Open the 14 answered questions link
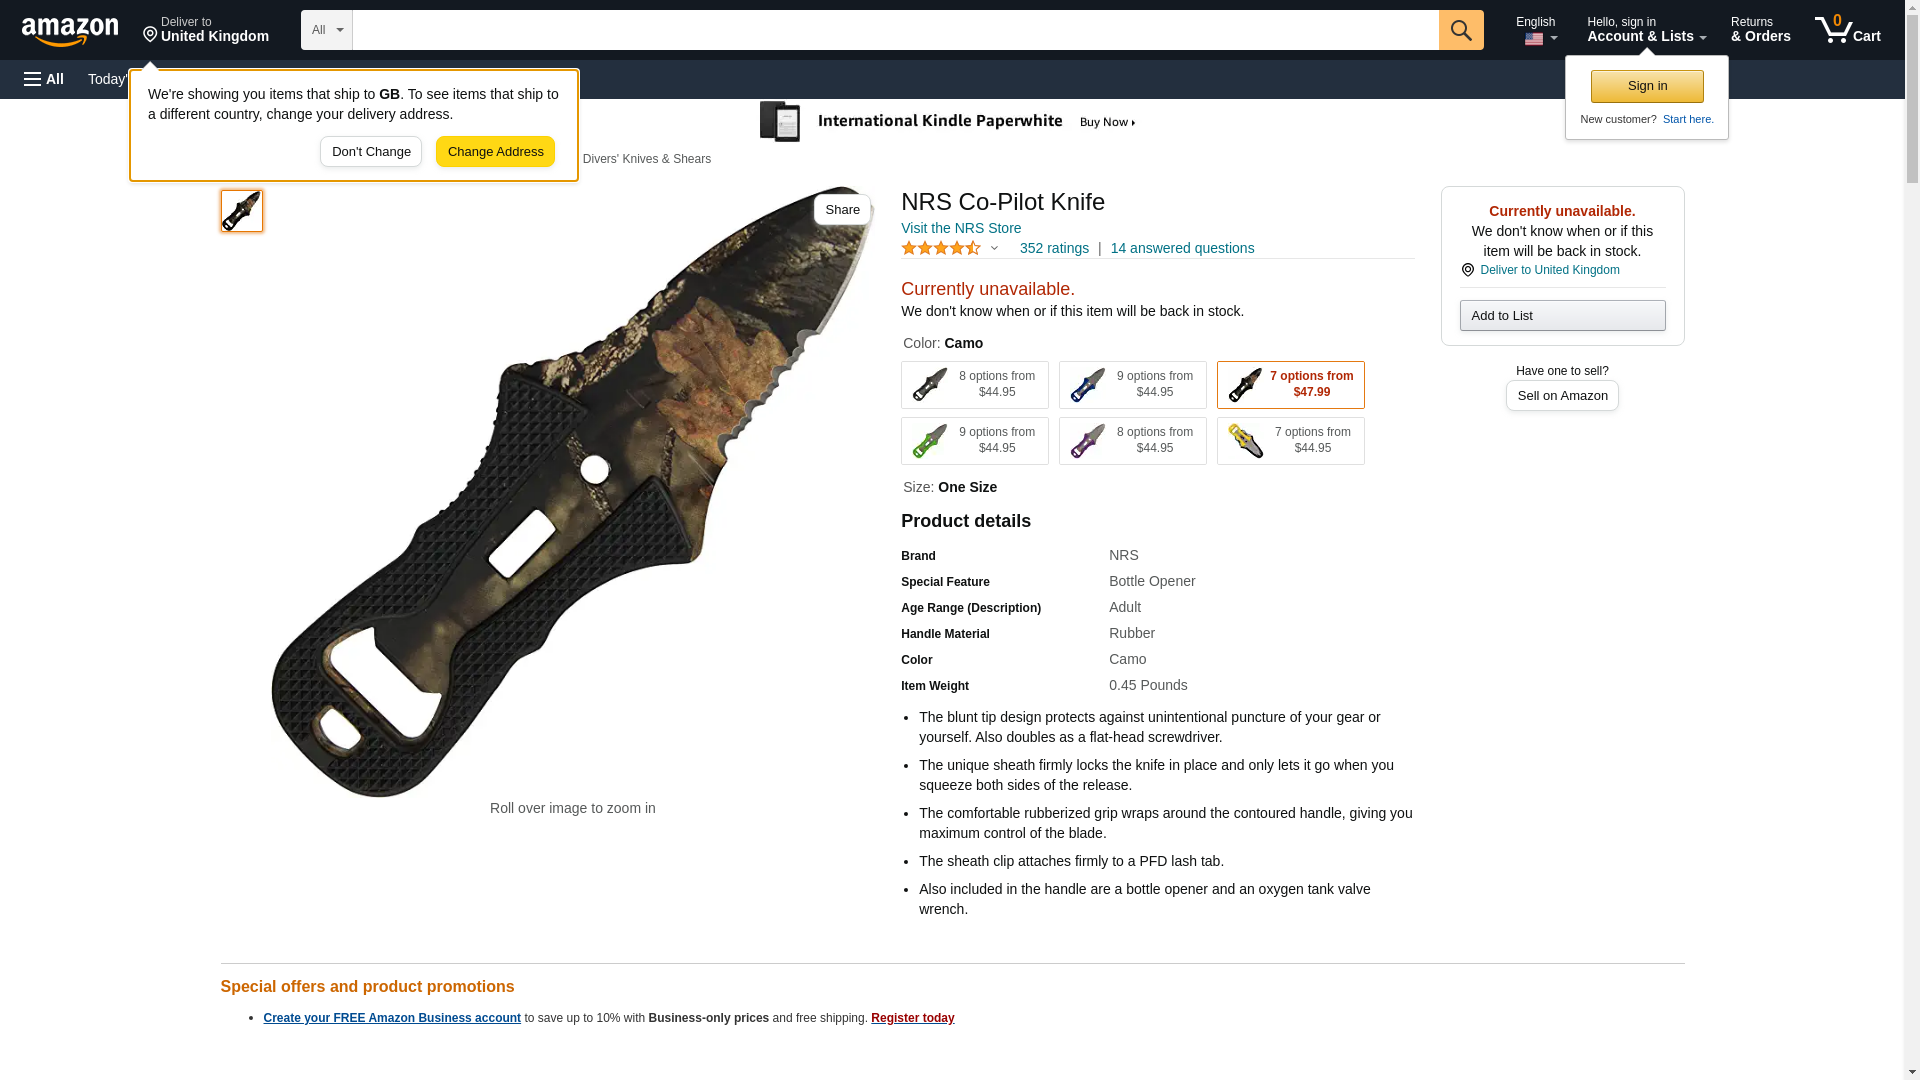The image size is (1920, 1080). point(1182,248)
